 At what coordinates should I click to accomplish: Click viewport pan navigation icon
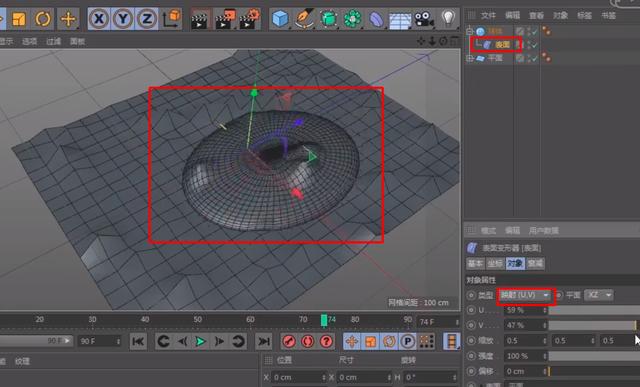[422, 41]
